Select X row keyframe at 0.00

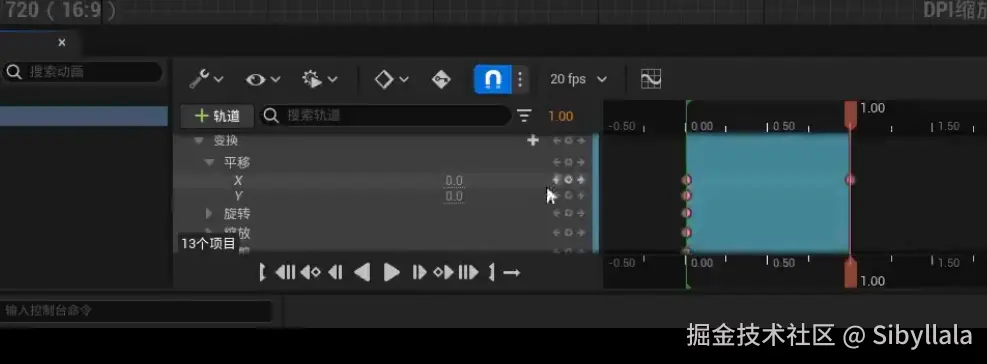coord(686,179)
